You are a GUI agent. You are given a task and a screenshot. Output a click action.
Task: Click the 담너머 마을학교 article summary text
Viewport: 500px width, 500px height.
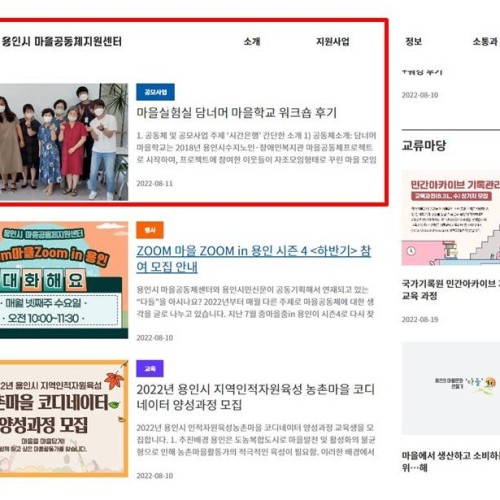click(x=256, y=148)
